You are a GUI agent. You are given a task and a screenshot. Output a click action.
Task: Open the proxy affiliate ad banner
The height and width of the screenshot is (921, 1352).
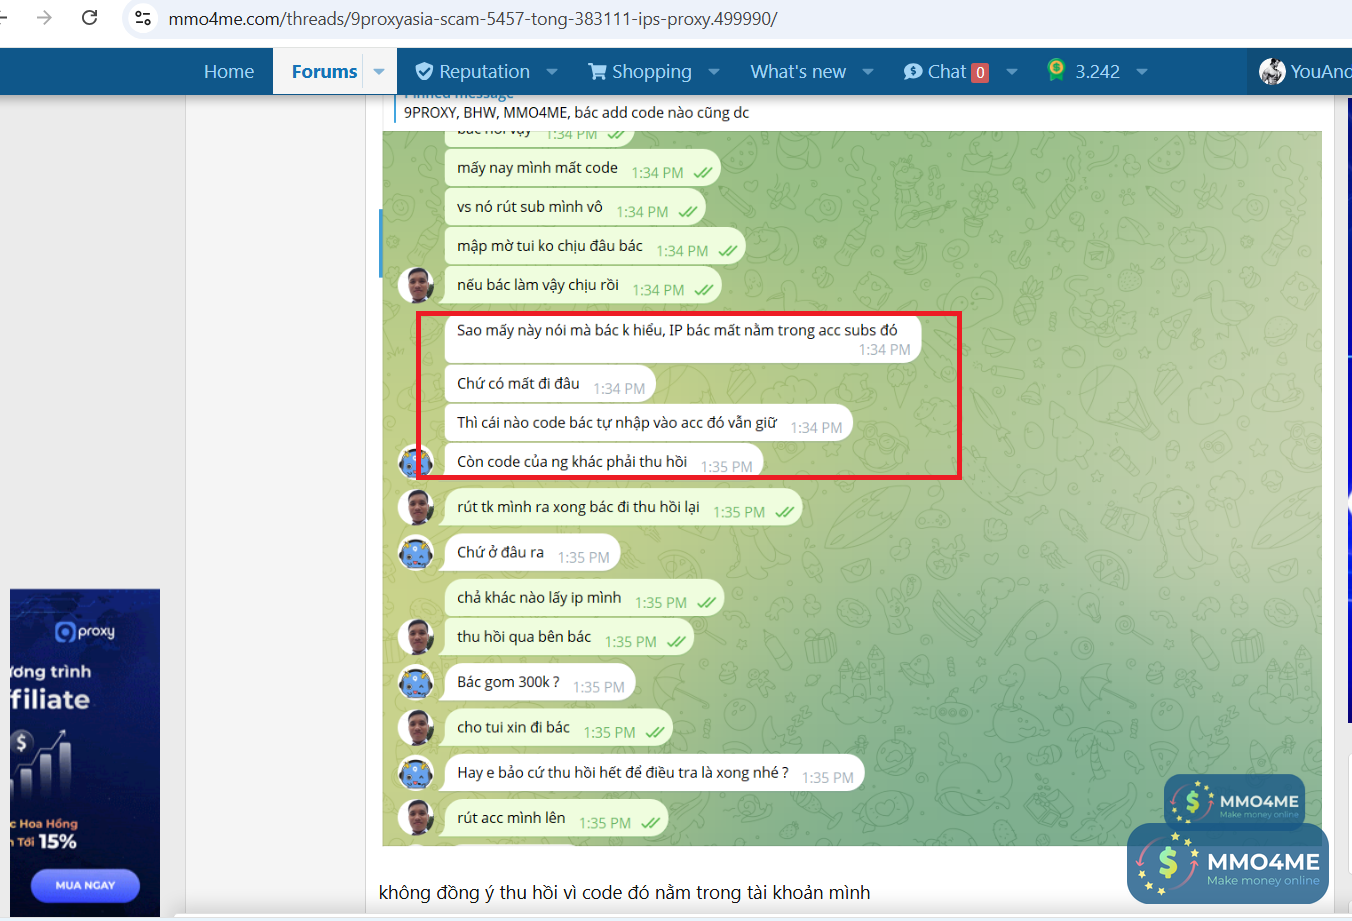[85, 752]
